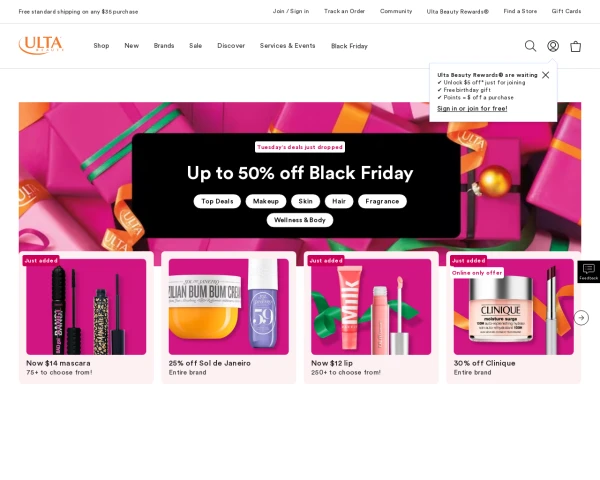The width and height of the screenshot is (600, 480).
Task: Expand the Services & Events menu
Action: (287, 46)
